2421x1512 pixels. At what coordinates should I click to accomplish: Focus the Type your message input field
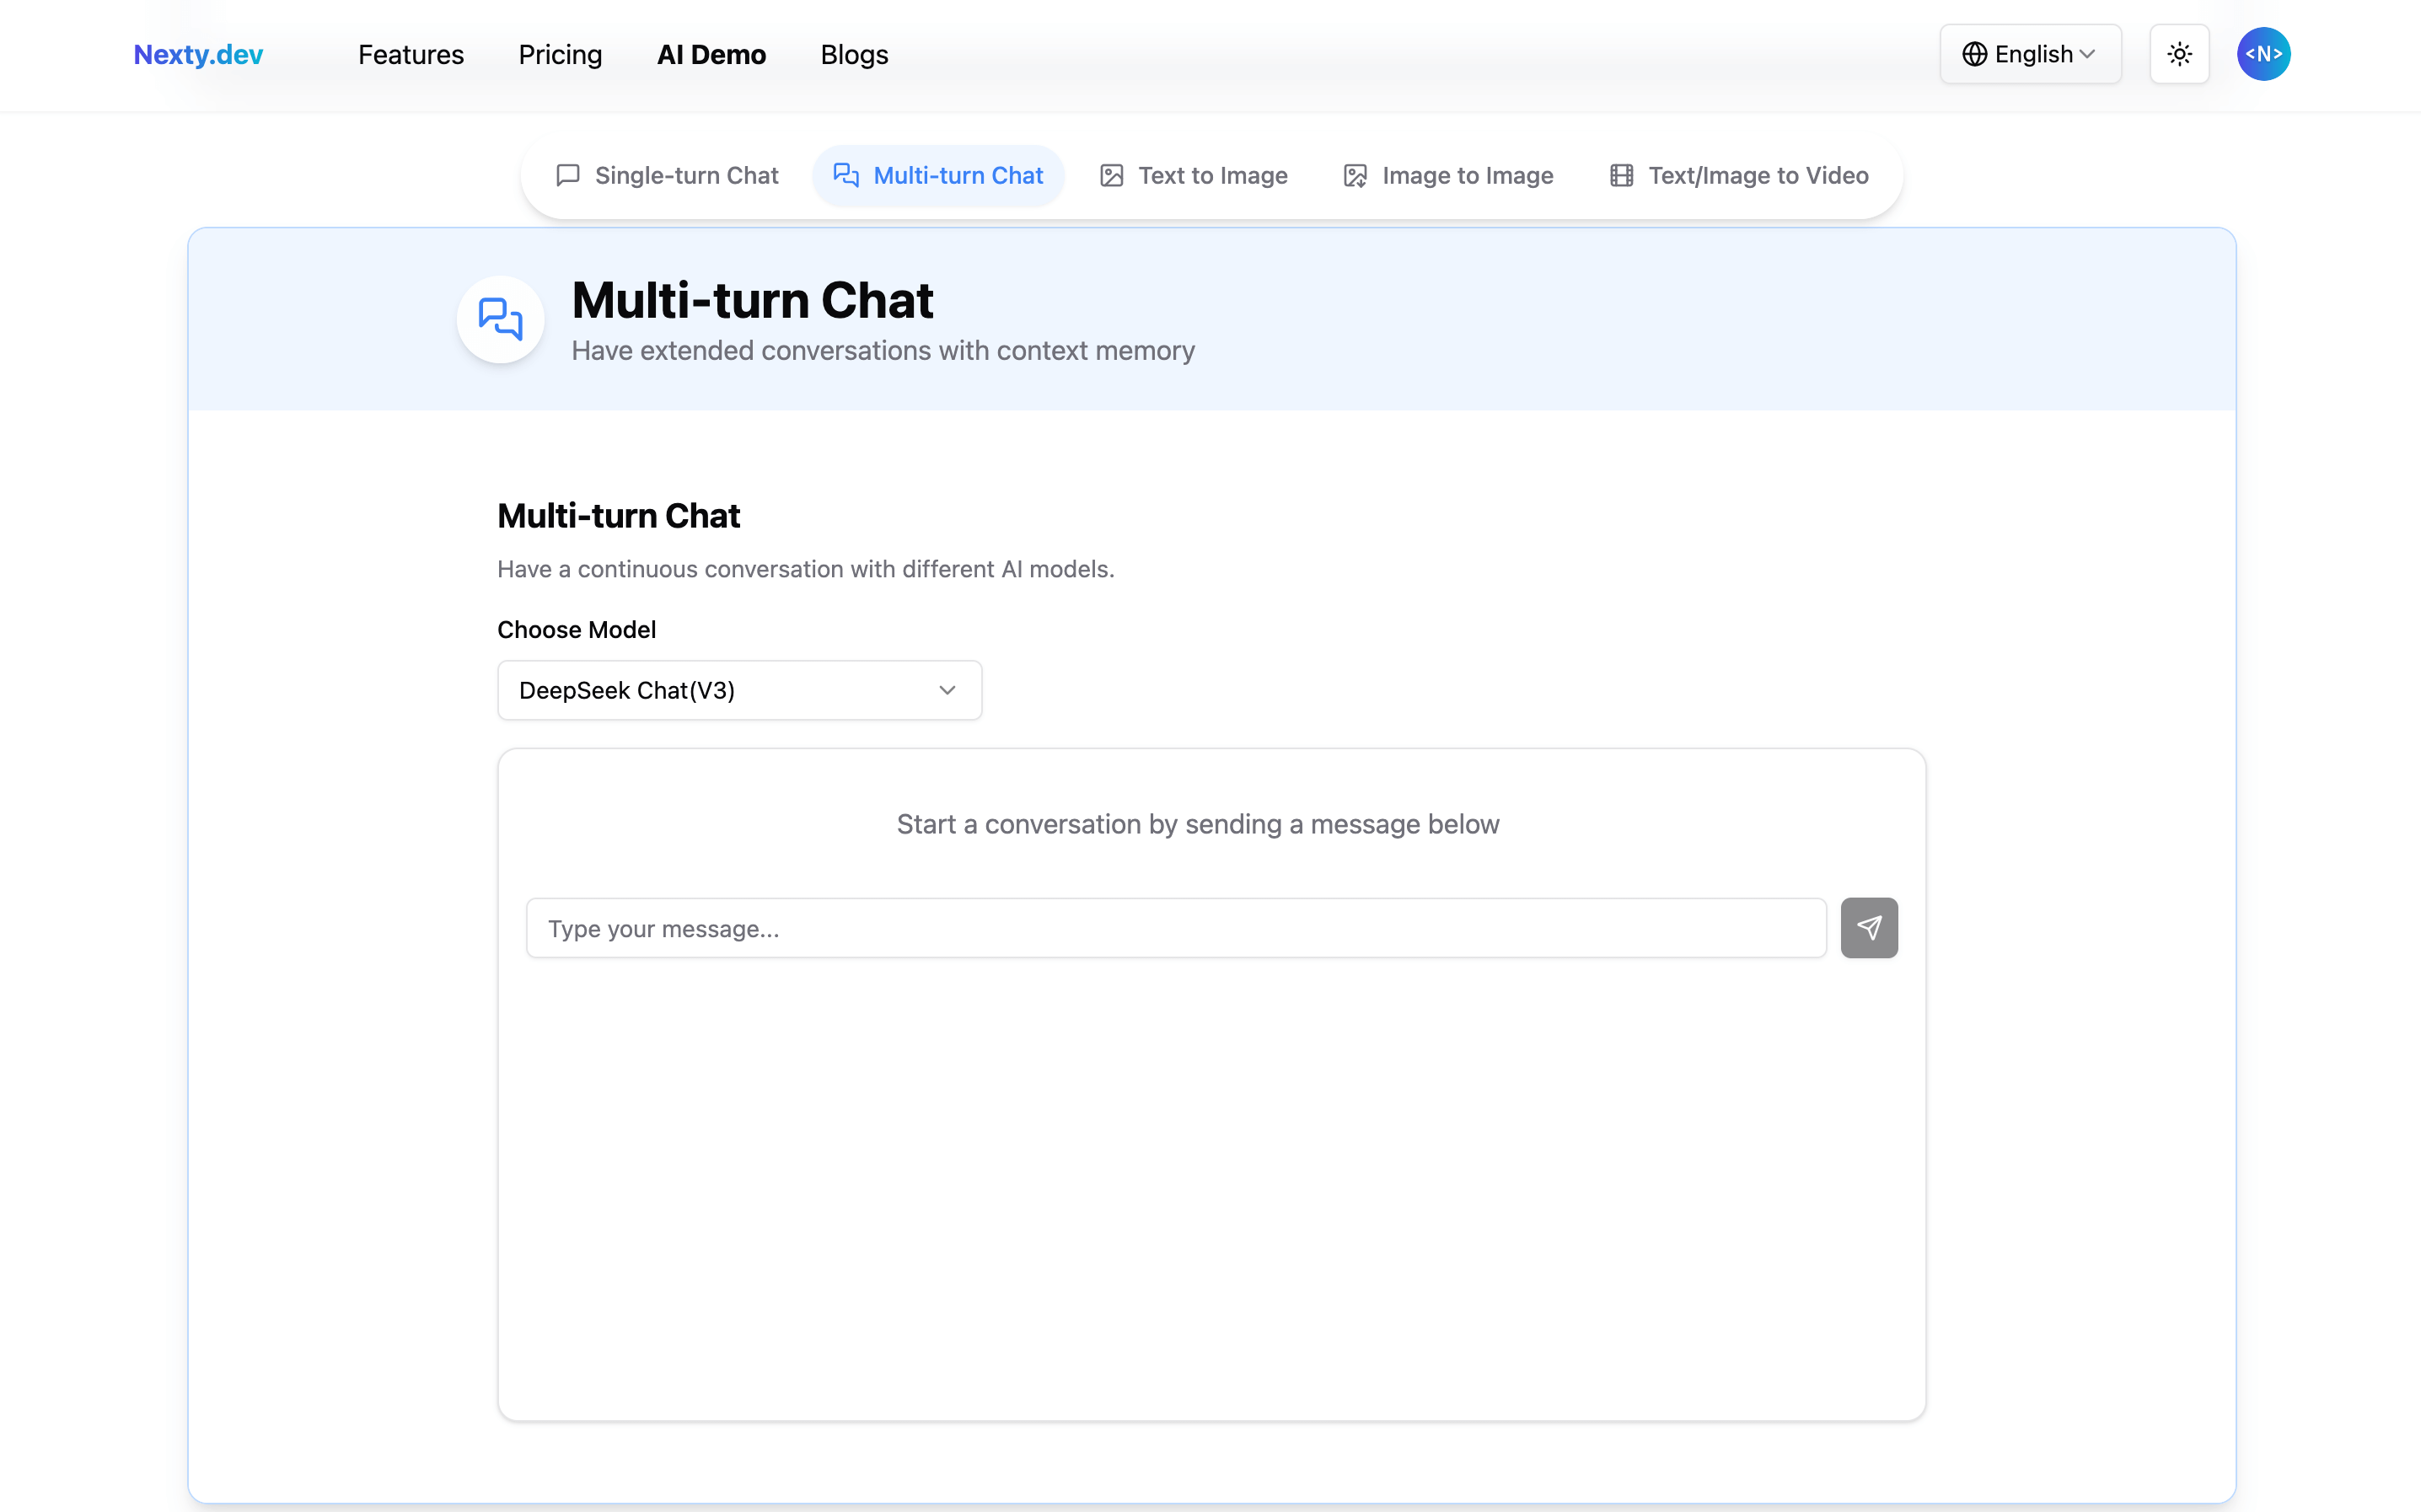[x=1176, y=928]
